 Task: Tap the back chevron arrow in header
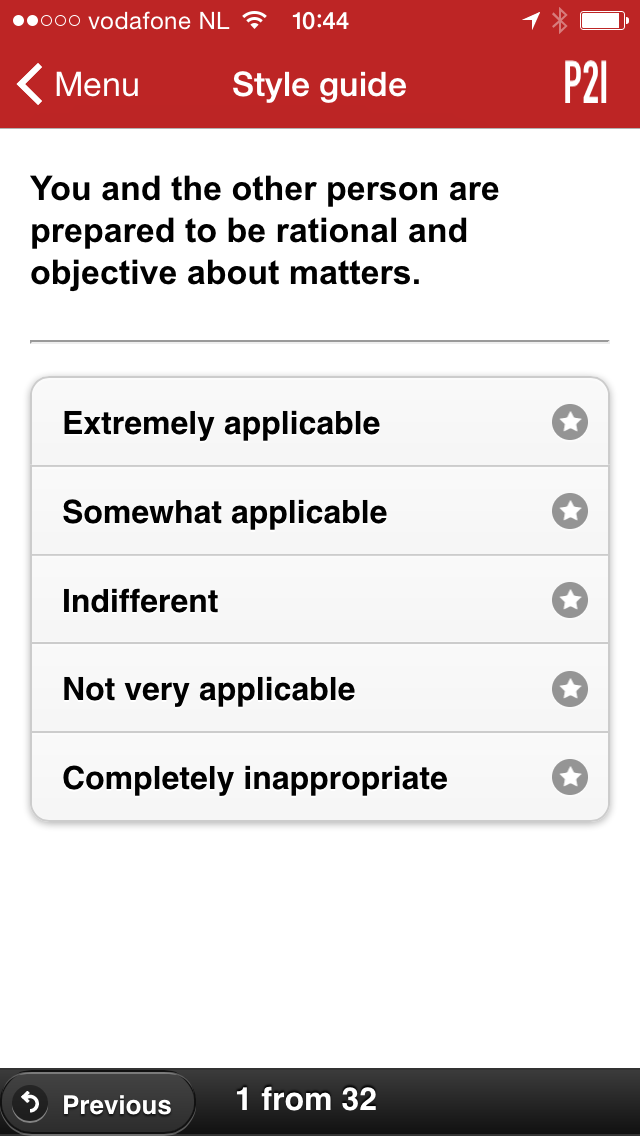[31, 85]
